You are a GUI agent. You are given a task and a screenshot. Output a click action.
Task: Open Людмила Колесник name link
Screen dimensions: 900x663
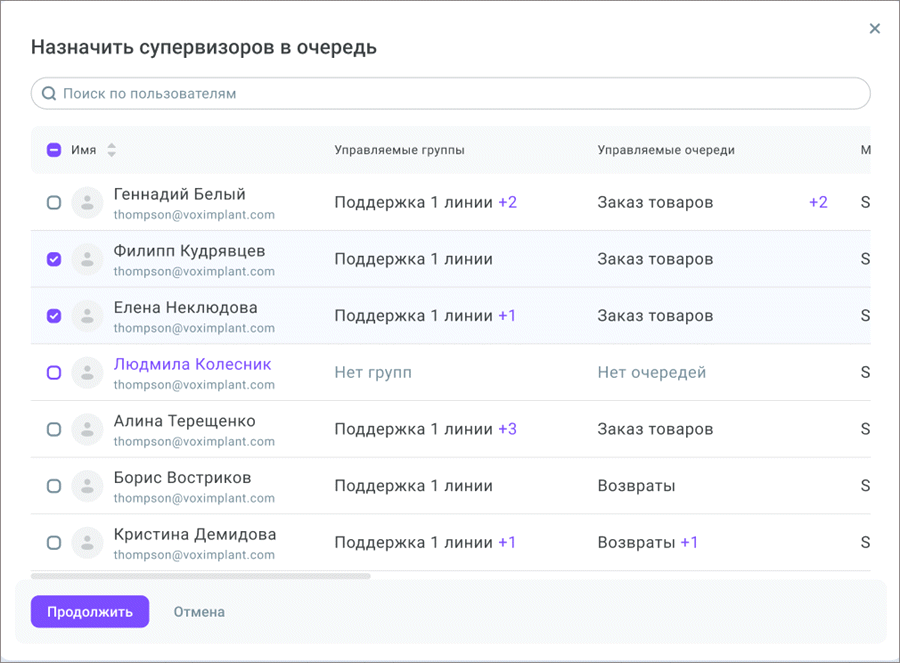coord(192,365)
